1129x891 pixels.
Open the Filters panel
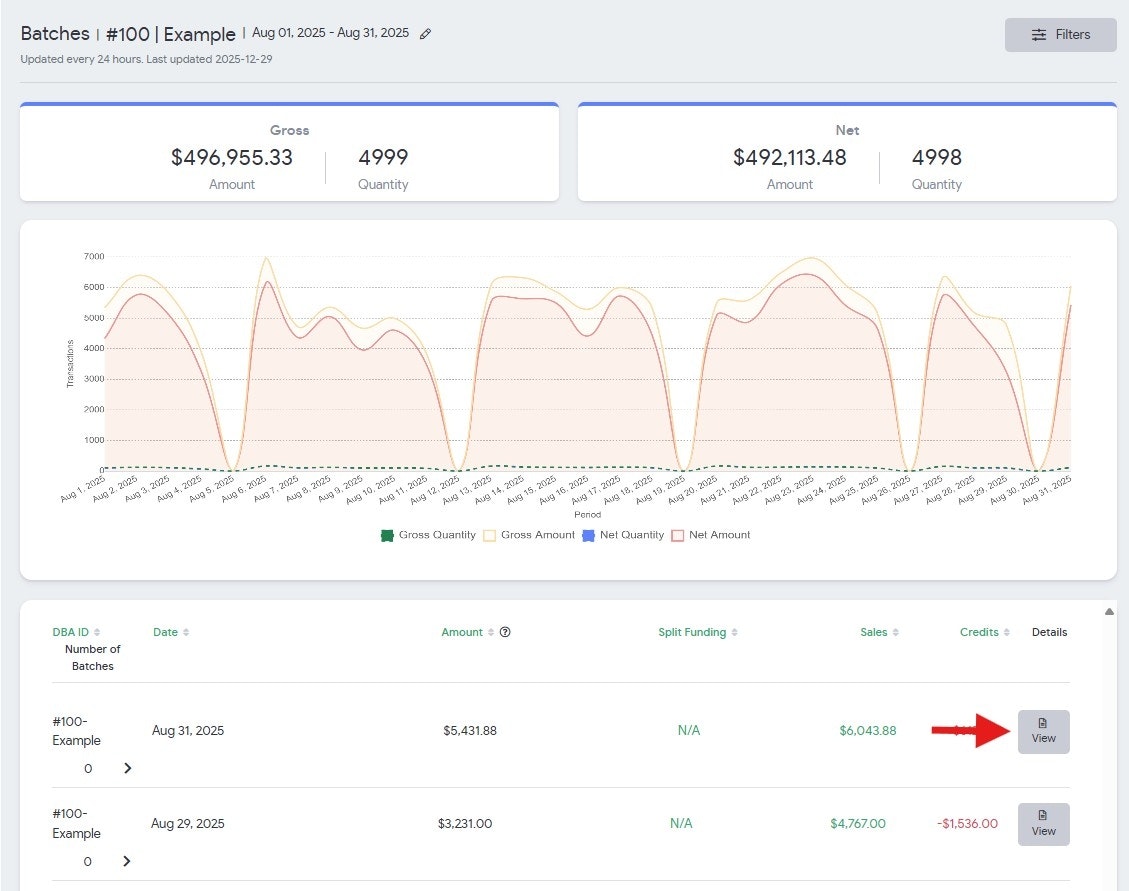(x=1060, y=34)
